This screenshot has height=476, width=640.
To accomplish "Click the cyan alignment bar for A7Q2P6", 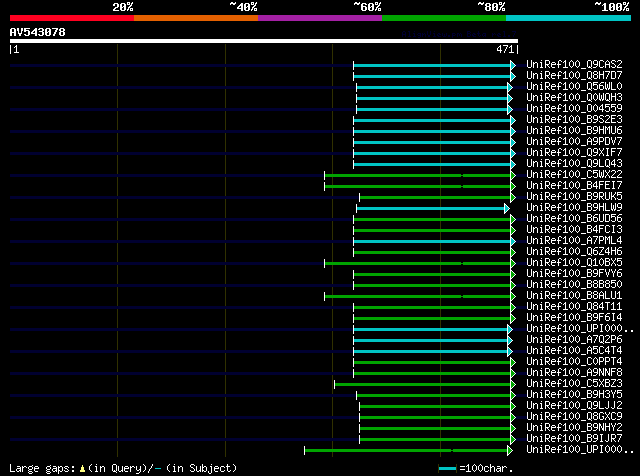I will pos(430,341).
